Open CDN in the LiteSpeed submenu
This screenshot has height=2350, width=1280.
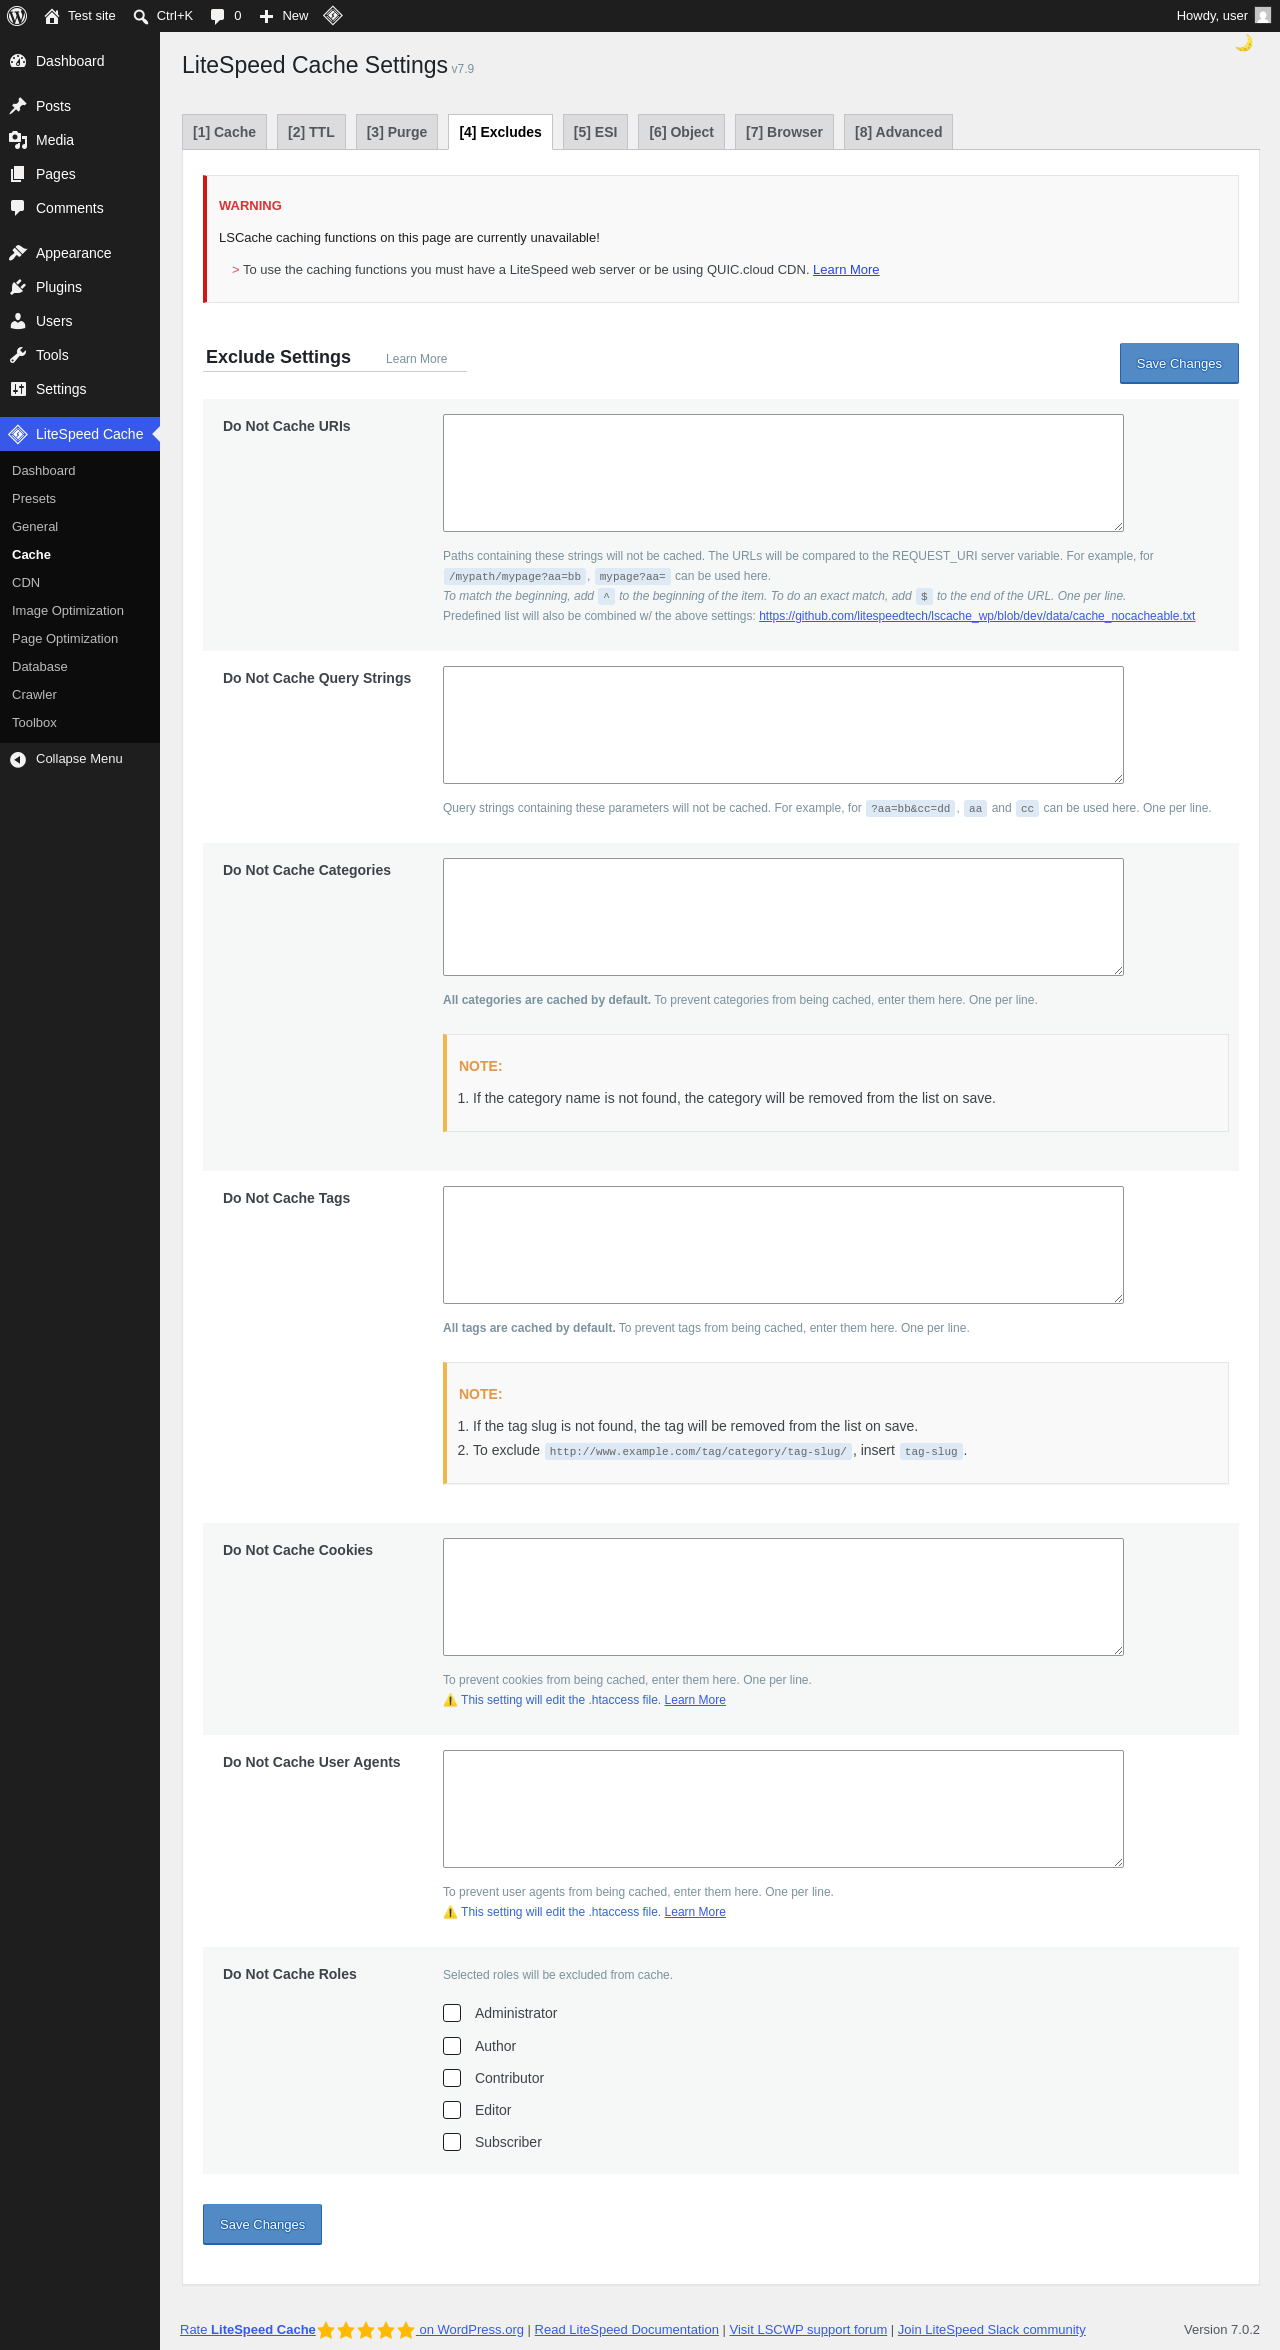point(26,583)
